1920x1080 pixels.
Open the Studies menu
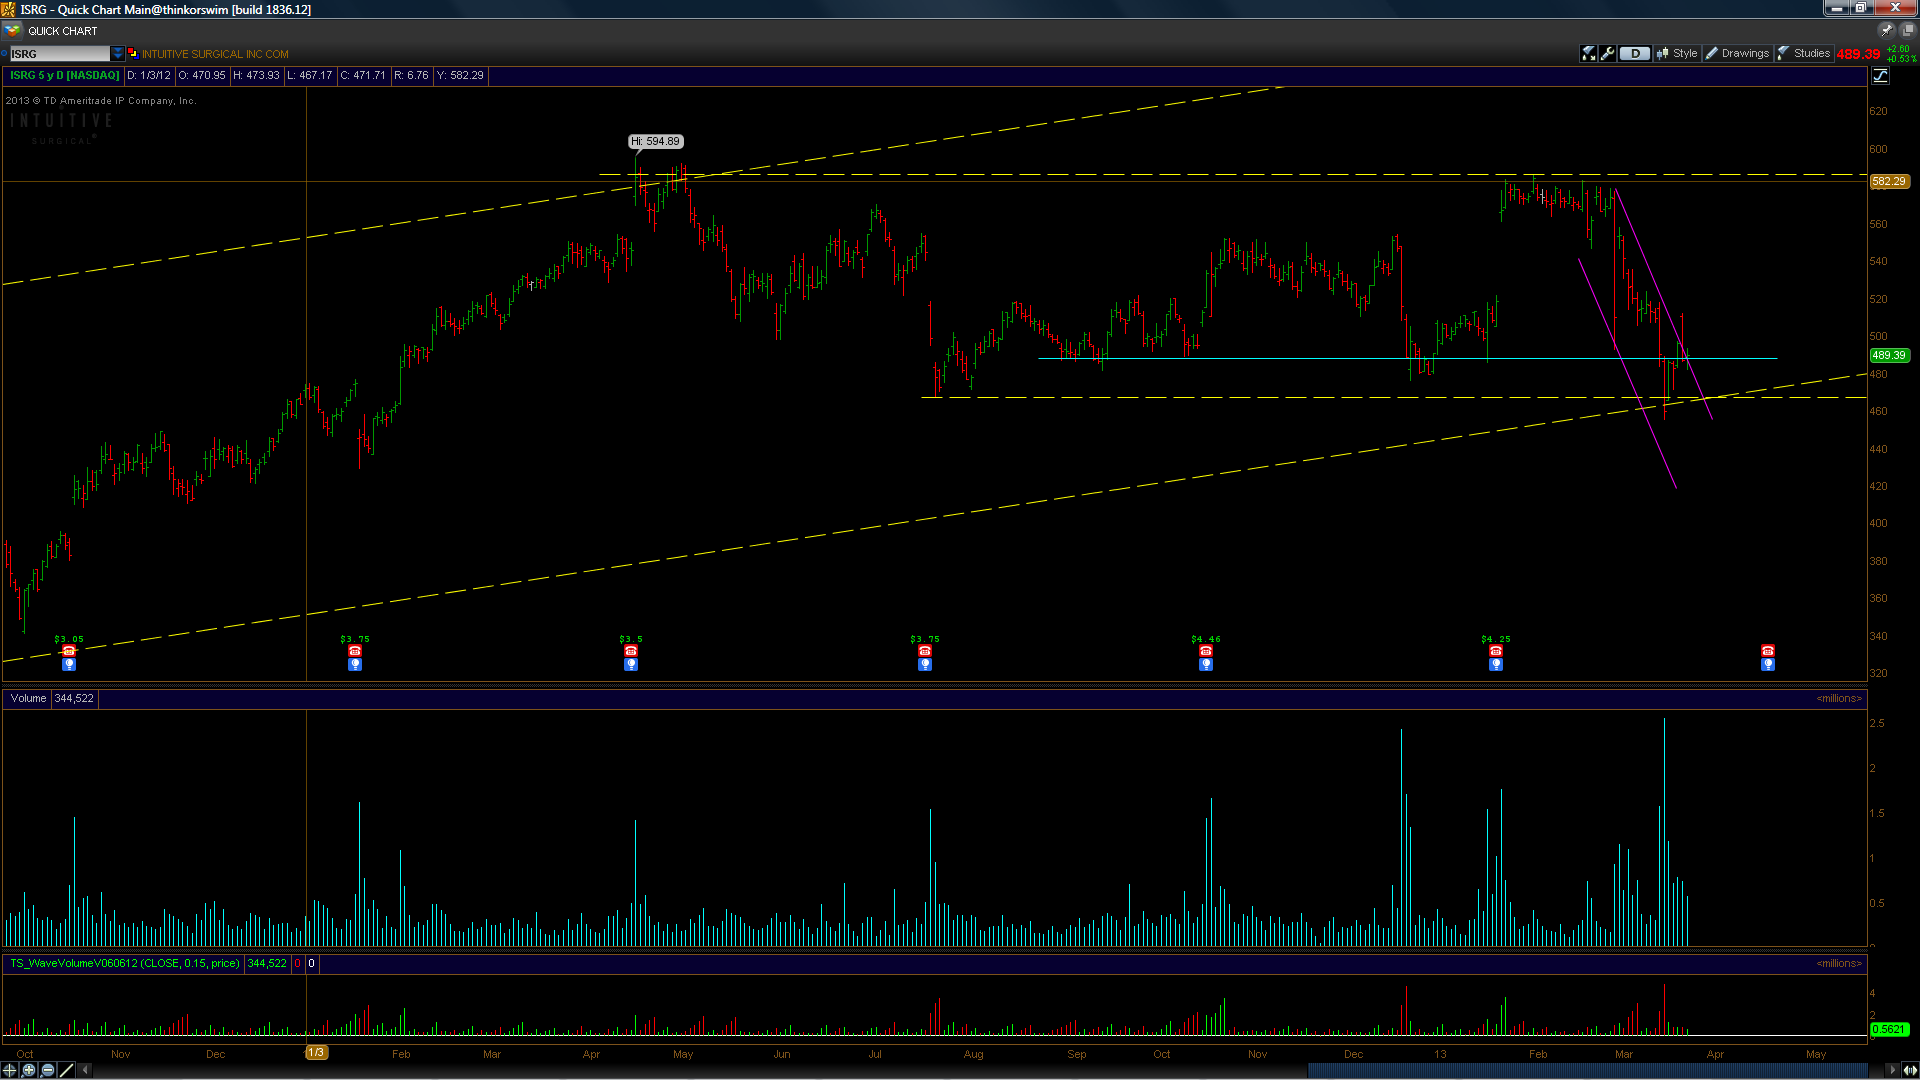coord(1804,54)
